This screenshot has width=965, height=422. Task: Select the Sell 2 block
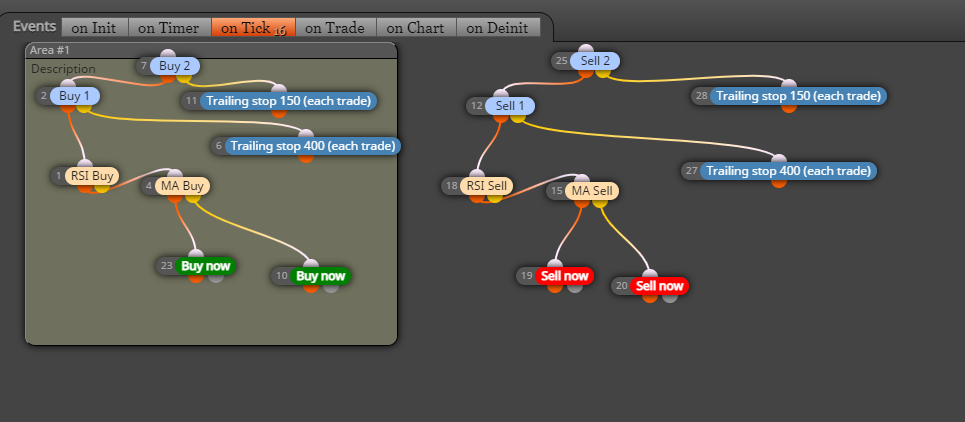pos(595,61)
